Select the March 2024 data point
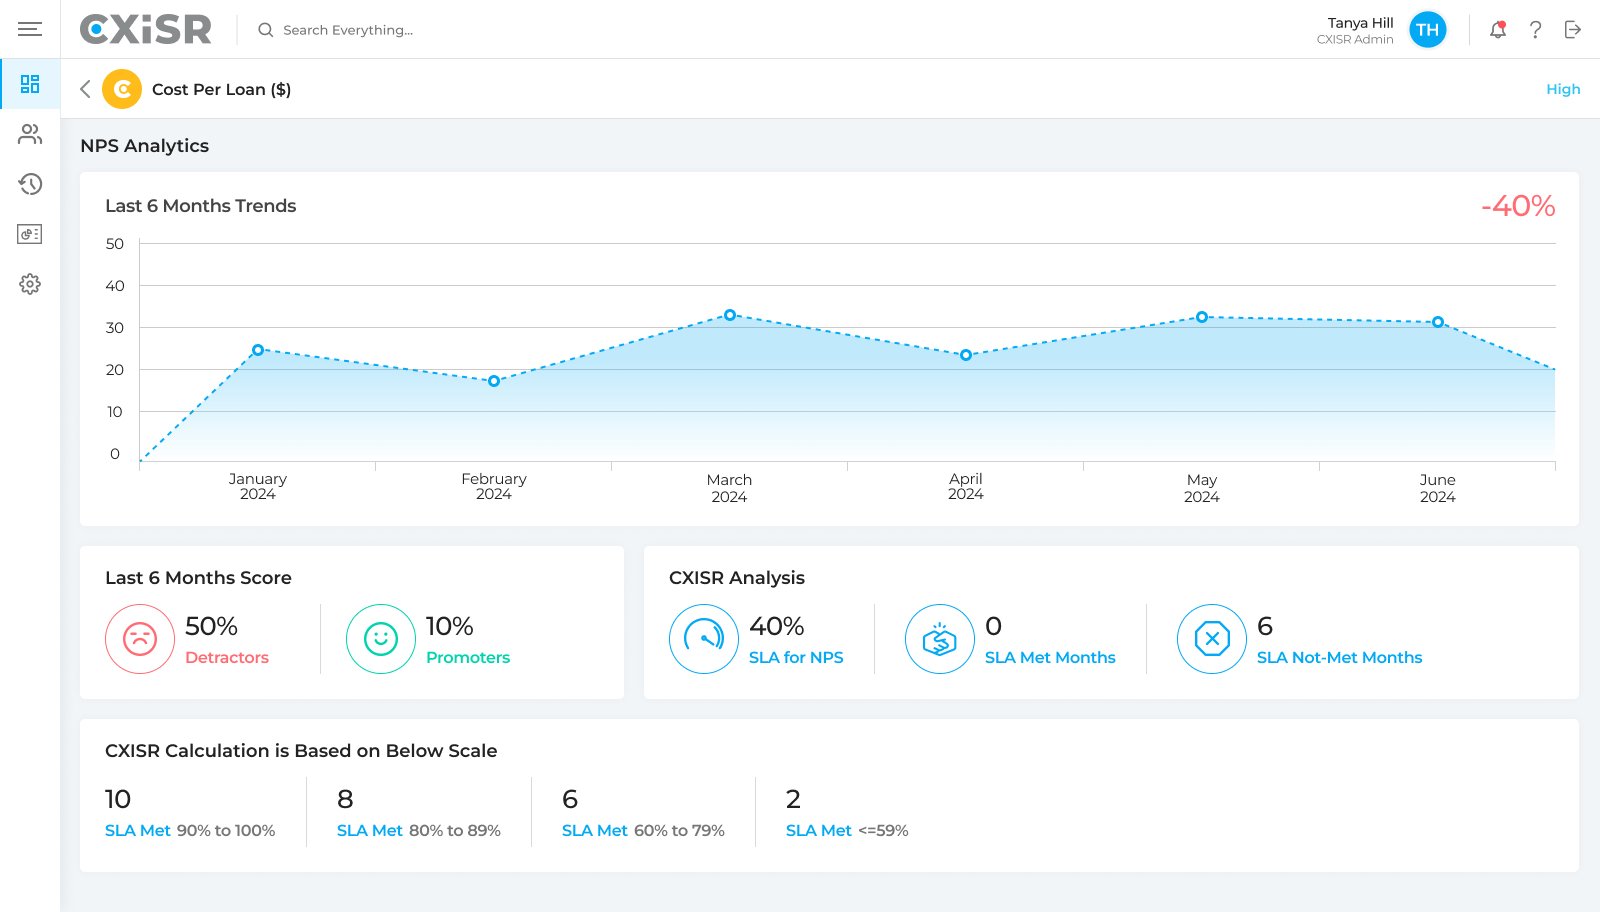Image resolution: width=1600 pixels, height=912 pixels. coord(730,315)
